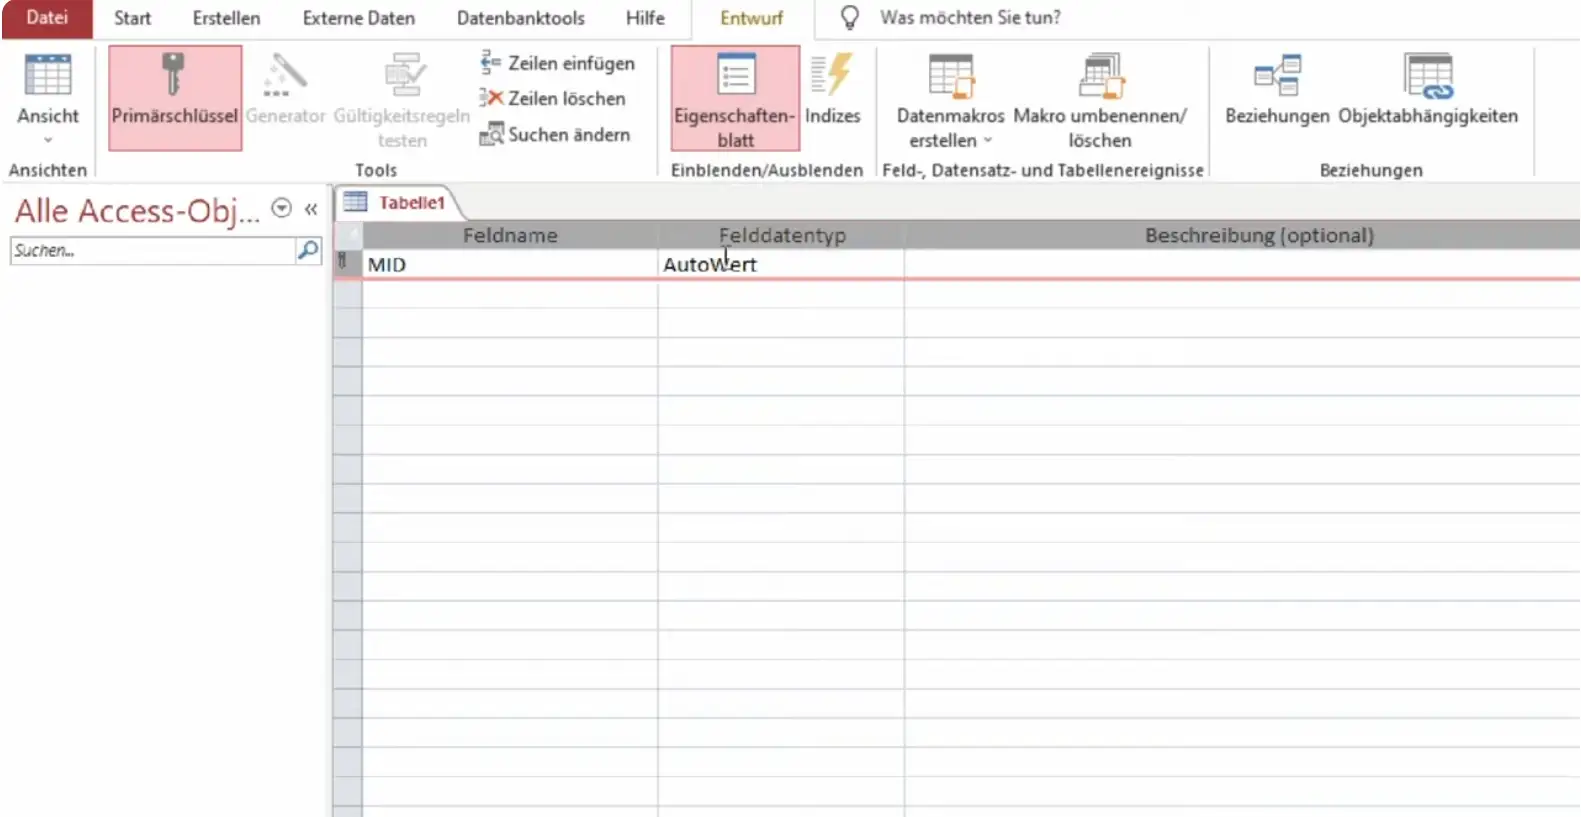Click the Suchen field in navigation pane

tap(150, 250)
